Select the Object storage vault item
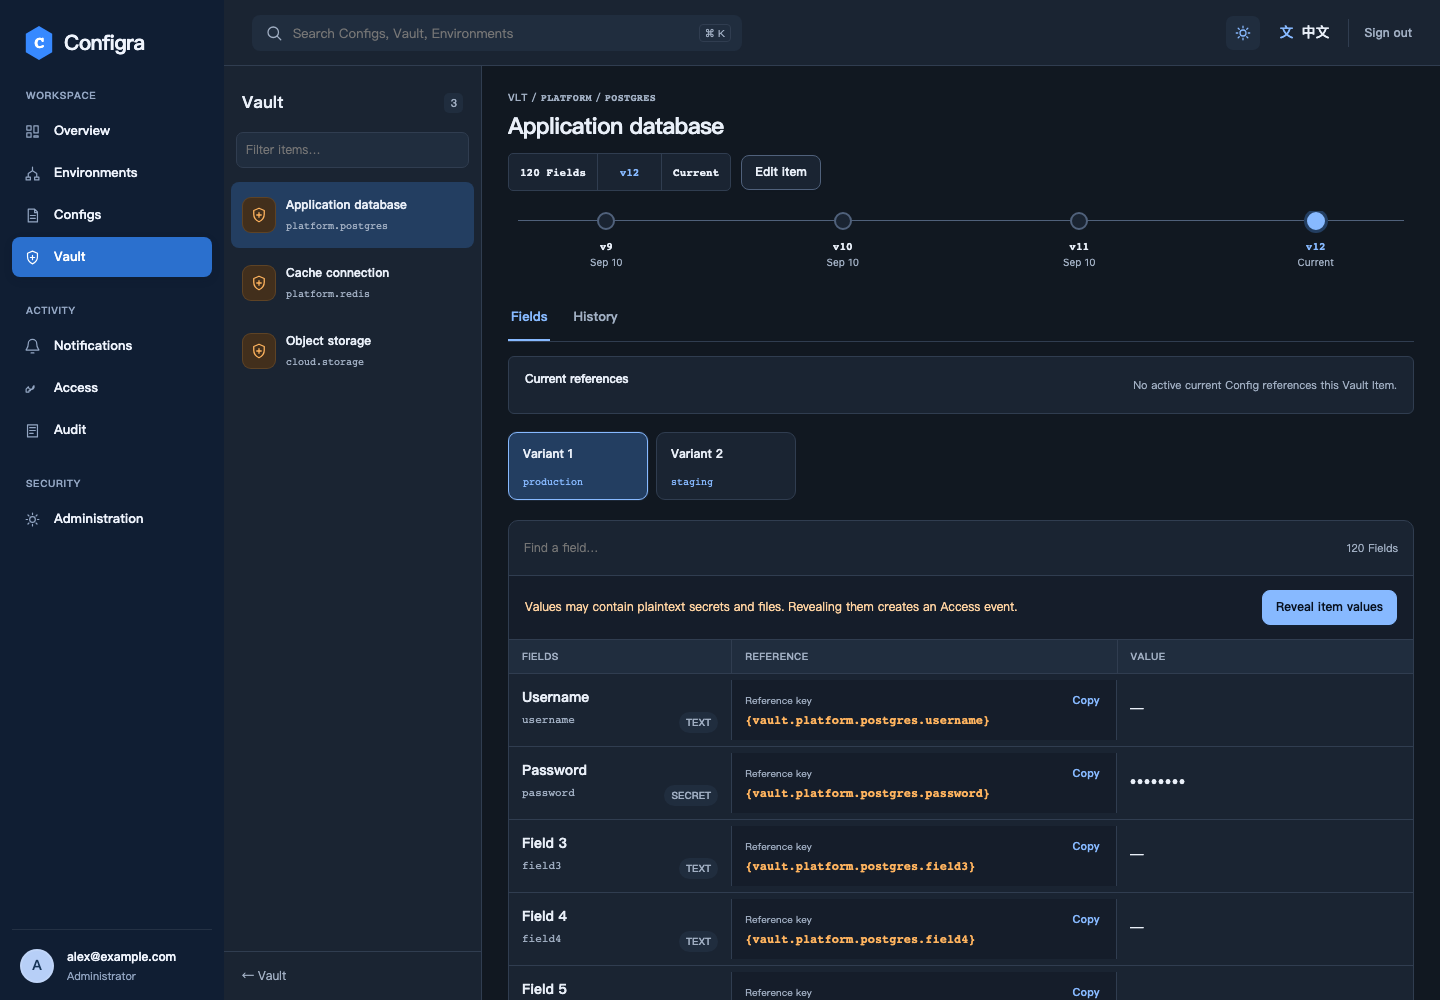 tap(352, 351)
